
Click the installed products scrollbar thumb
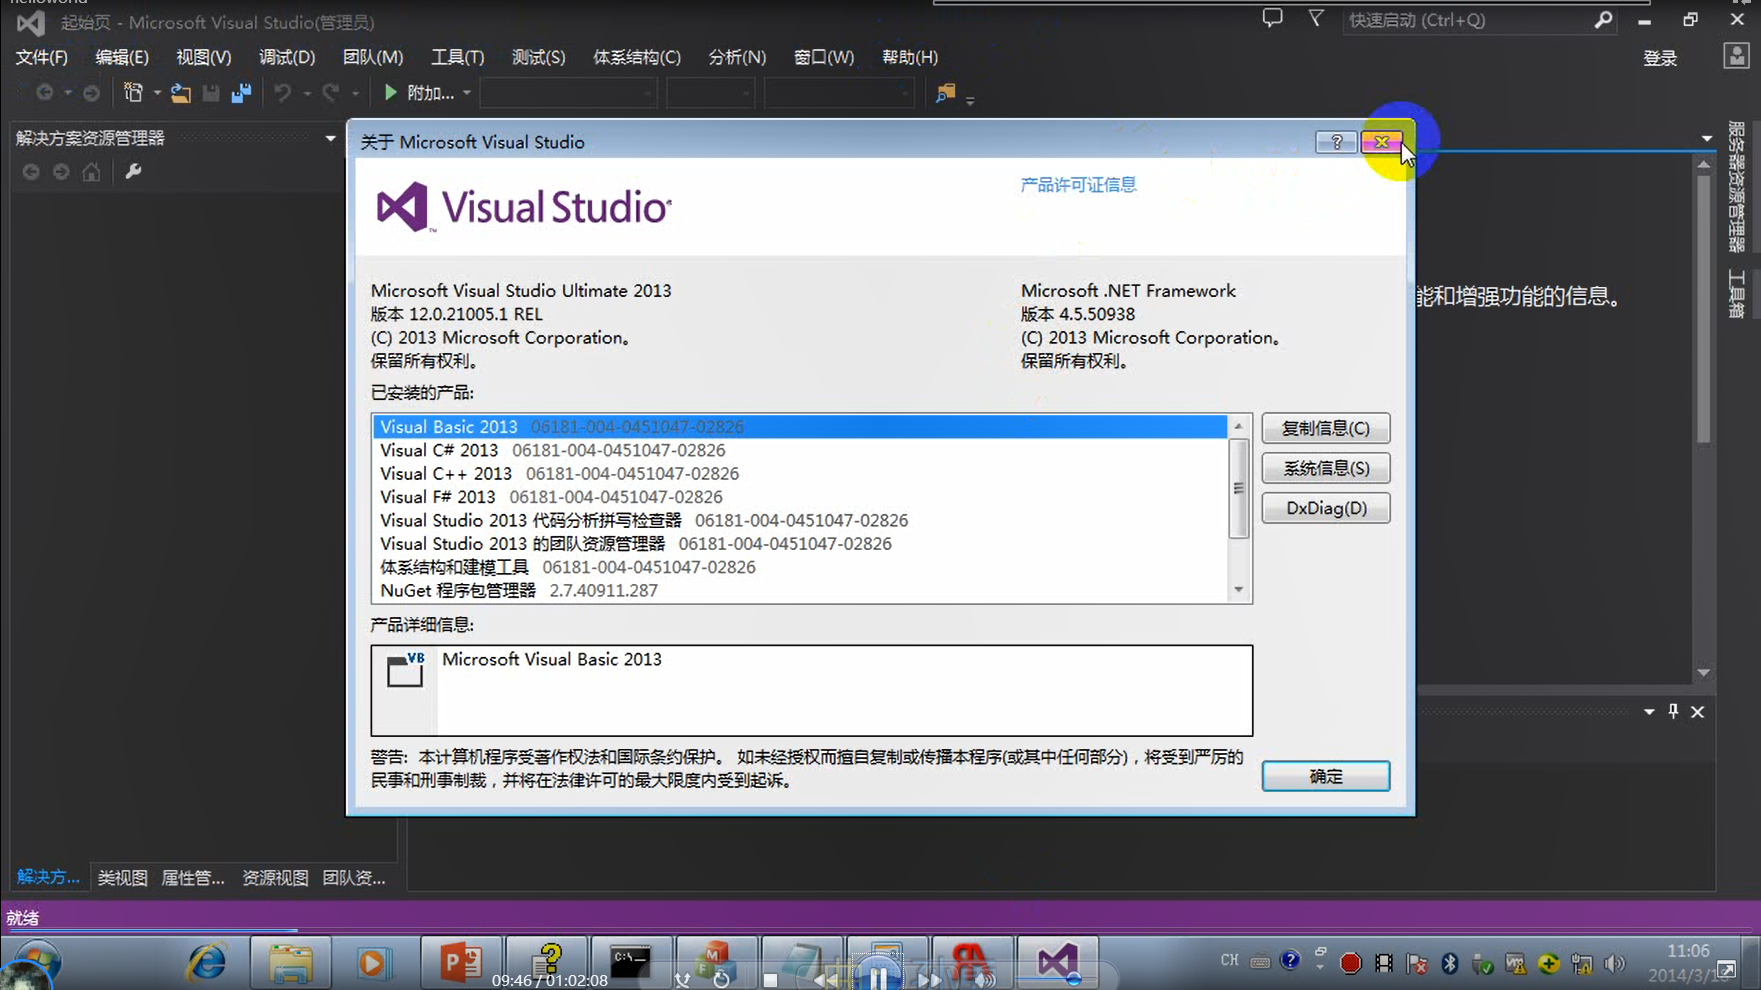coord(1238,488)
